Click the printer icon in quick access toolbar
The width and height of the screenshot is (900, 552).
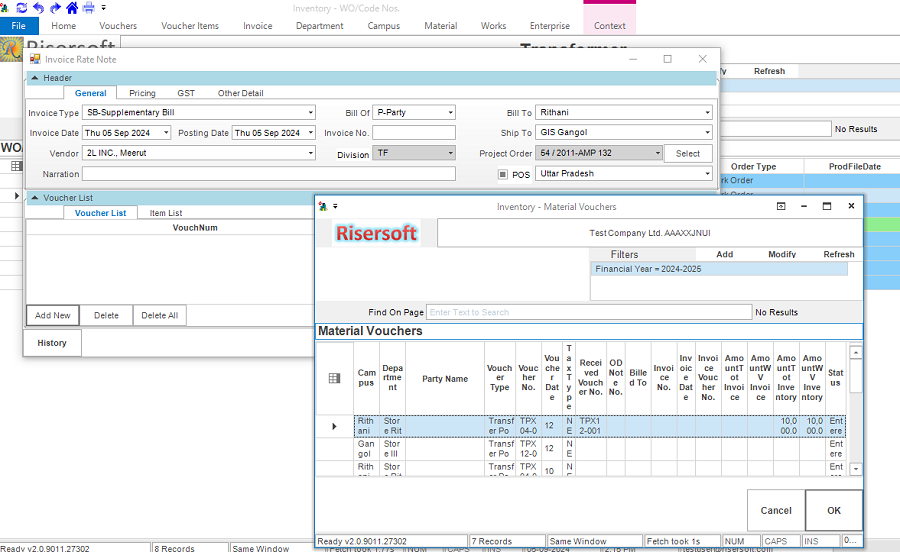tap(89, 8)
